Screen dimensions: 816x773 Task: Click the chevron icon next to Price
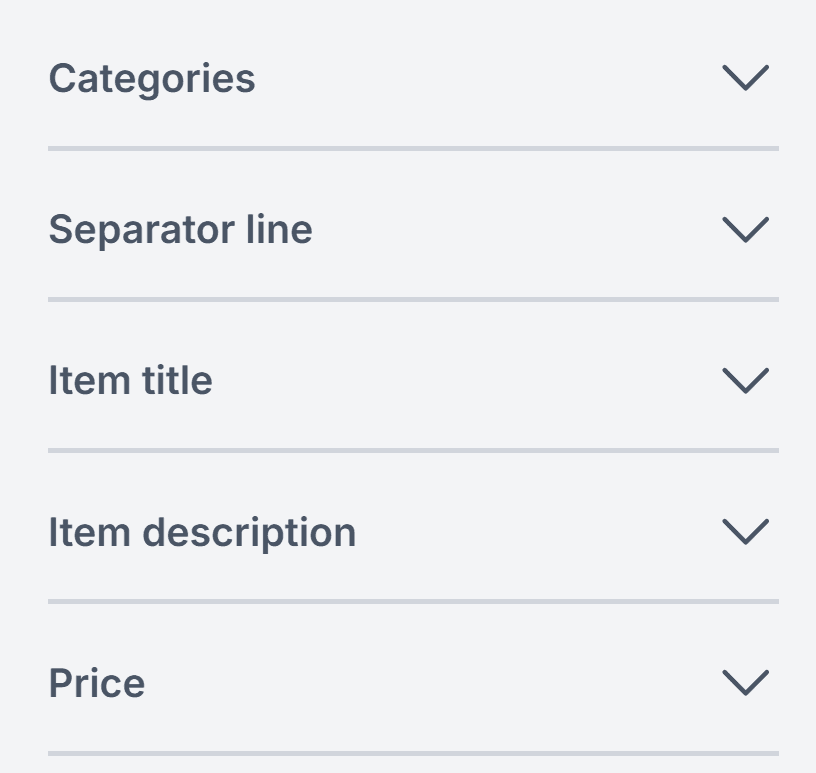[745, 683]
